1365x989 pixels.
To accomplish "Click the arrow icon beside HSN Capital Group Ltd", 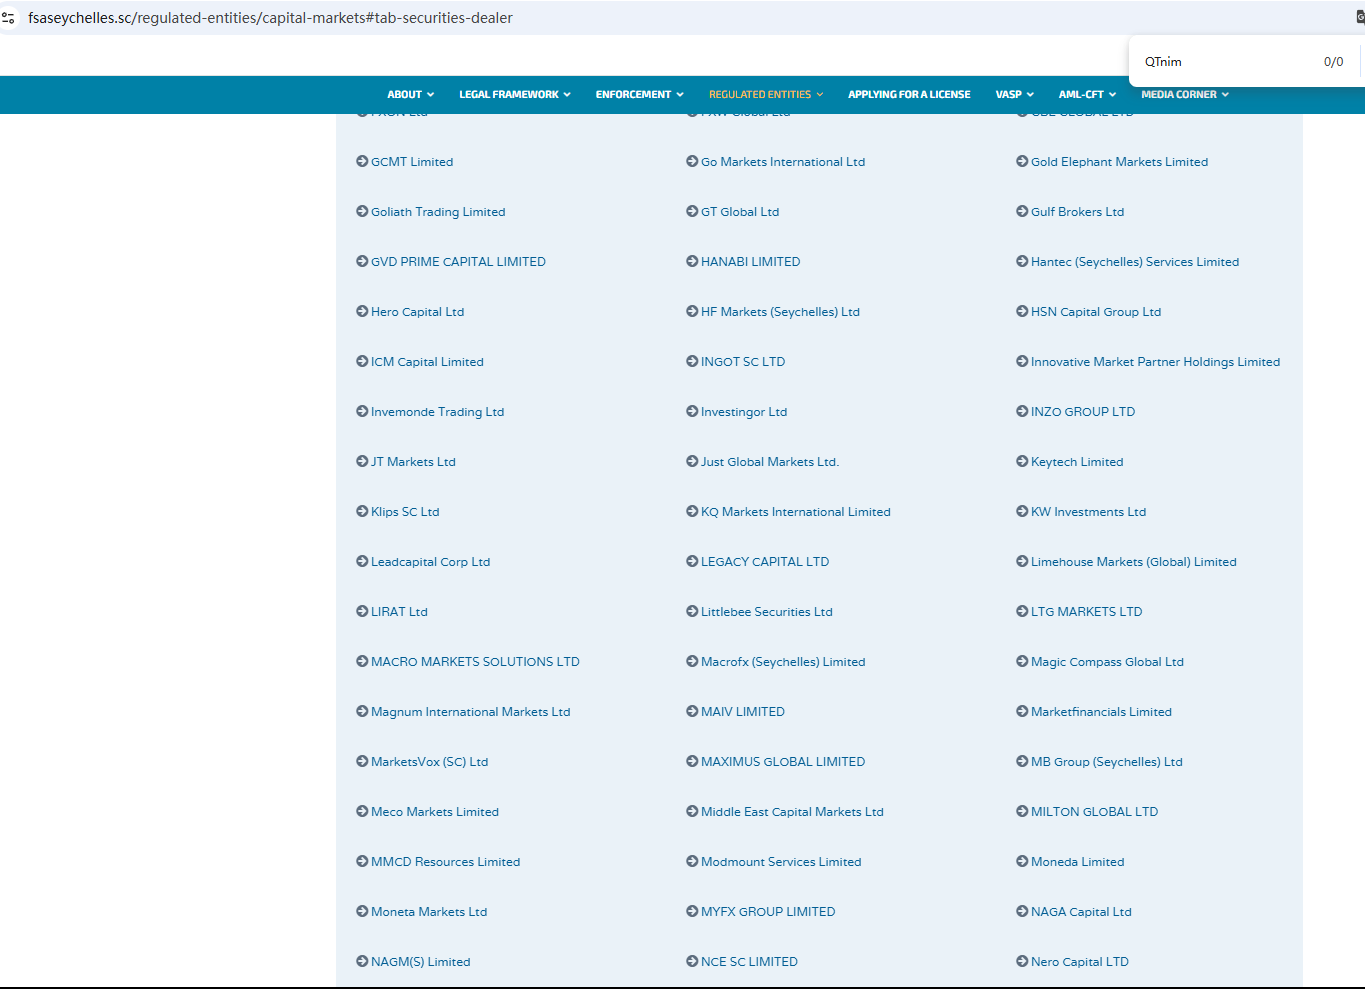I will coord(1022,311).
